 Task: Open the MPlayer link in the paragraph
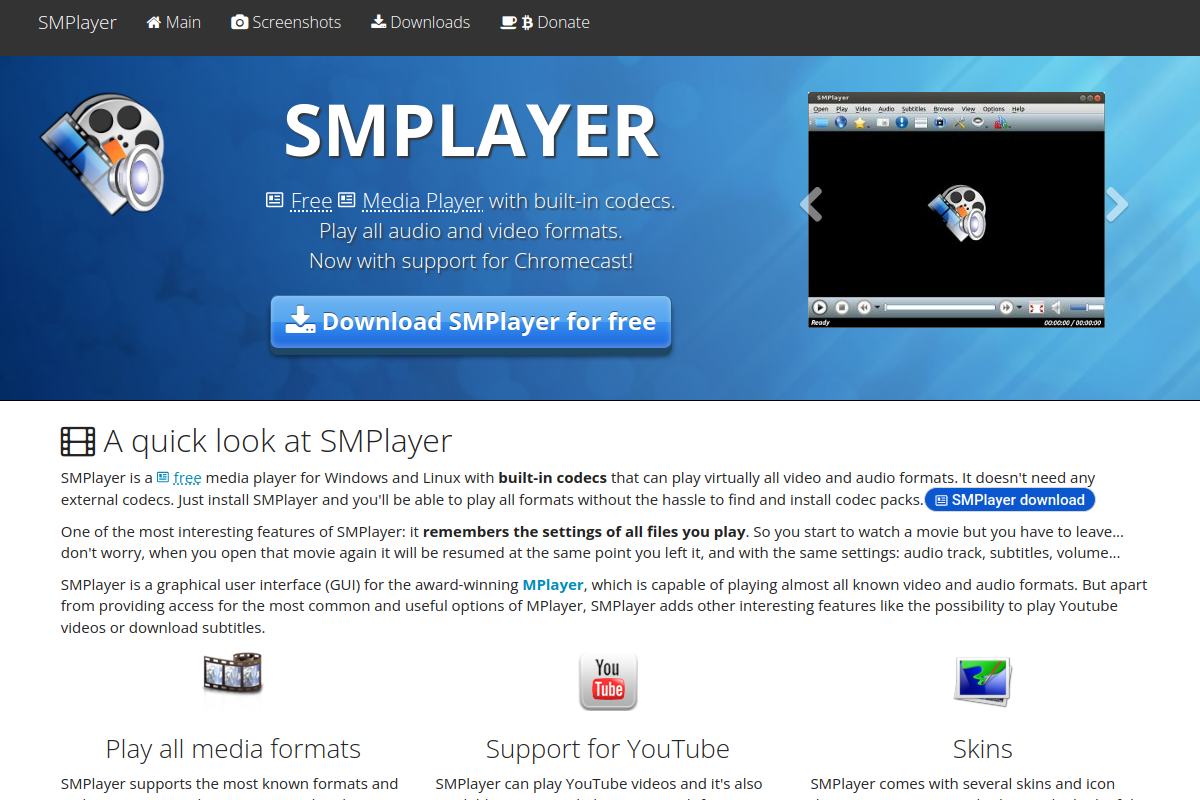tap(553, 584)
